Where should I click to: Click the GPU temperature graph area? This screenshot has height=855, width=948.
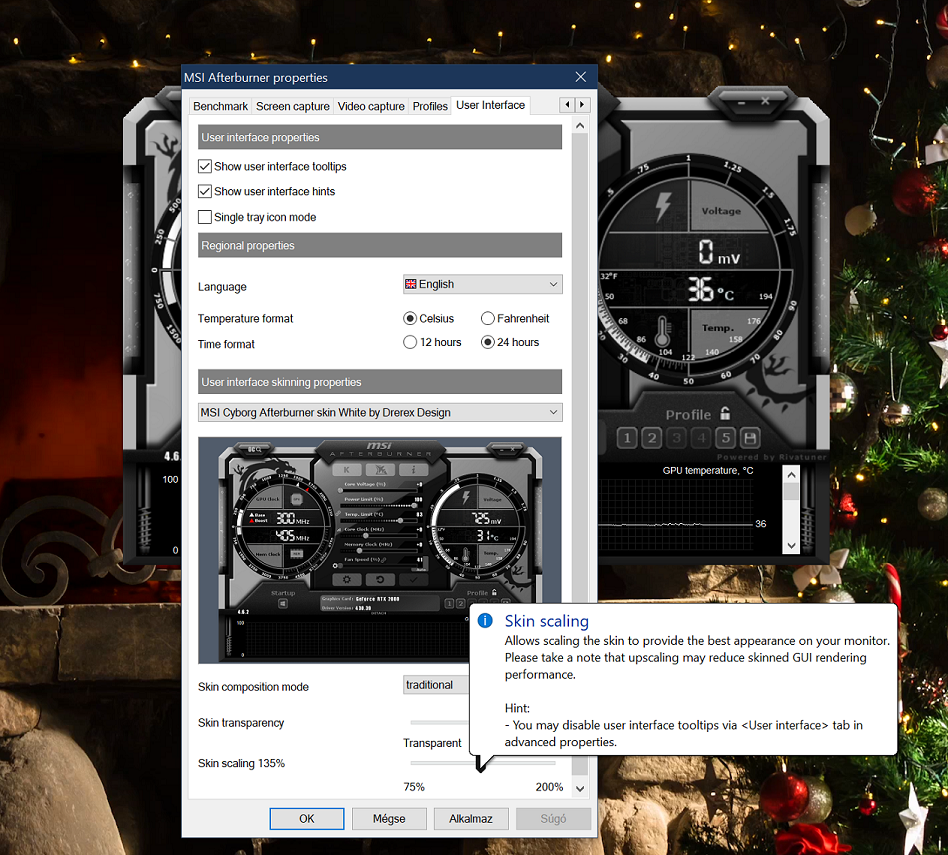pos(676,515)
